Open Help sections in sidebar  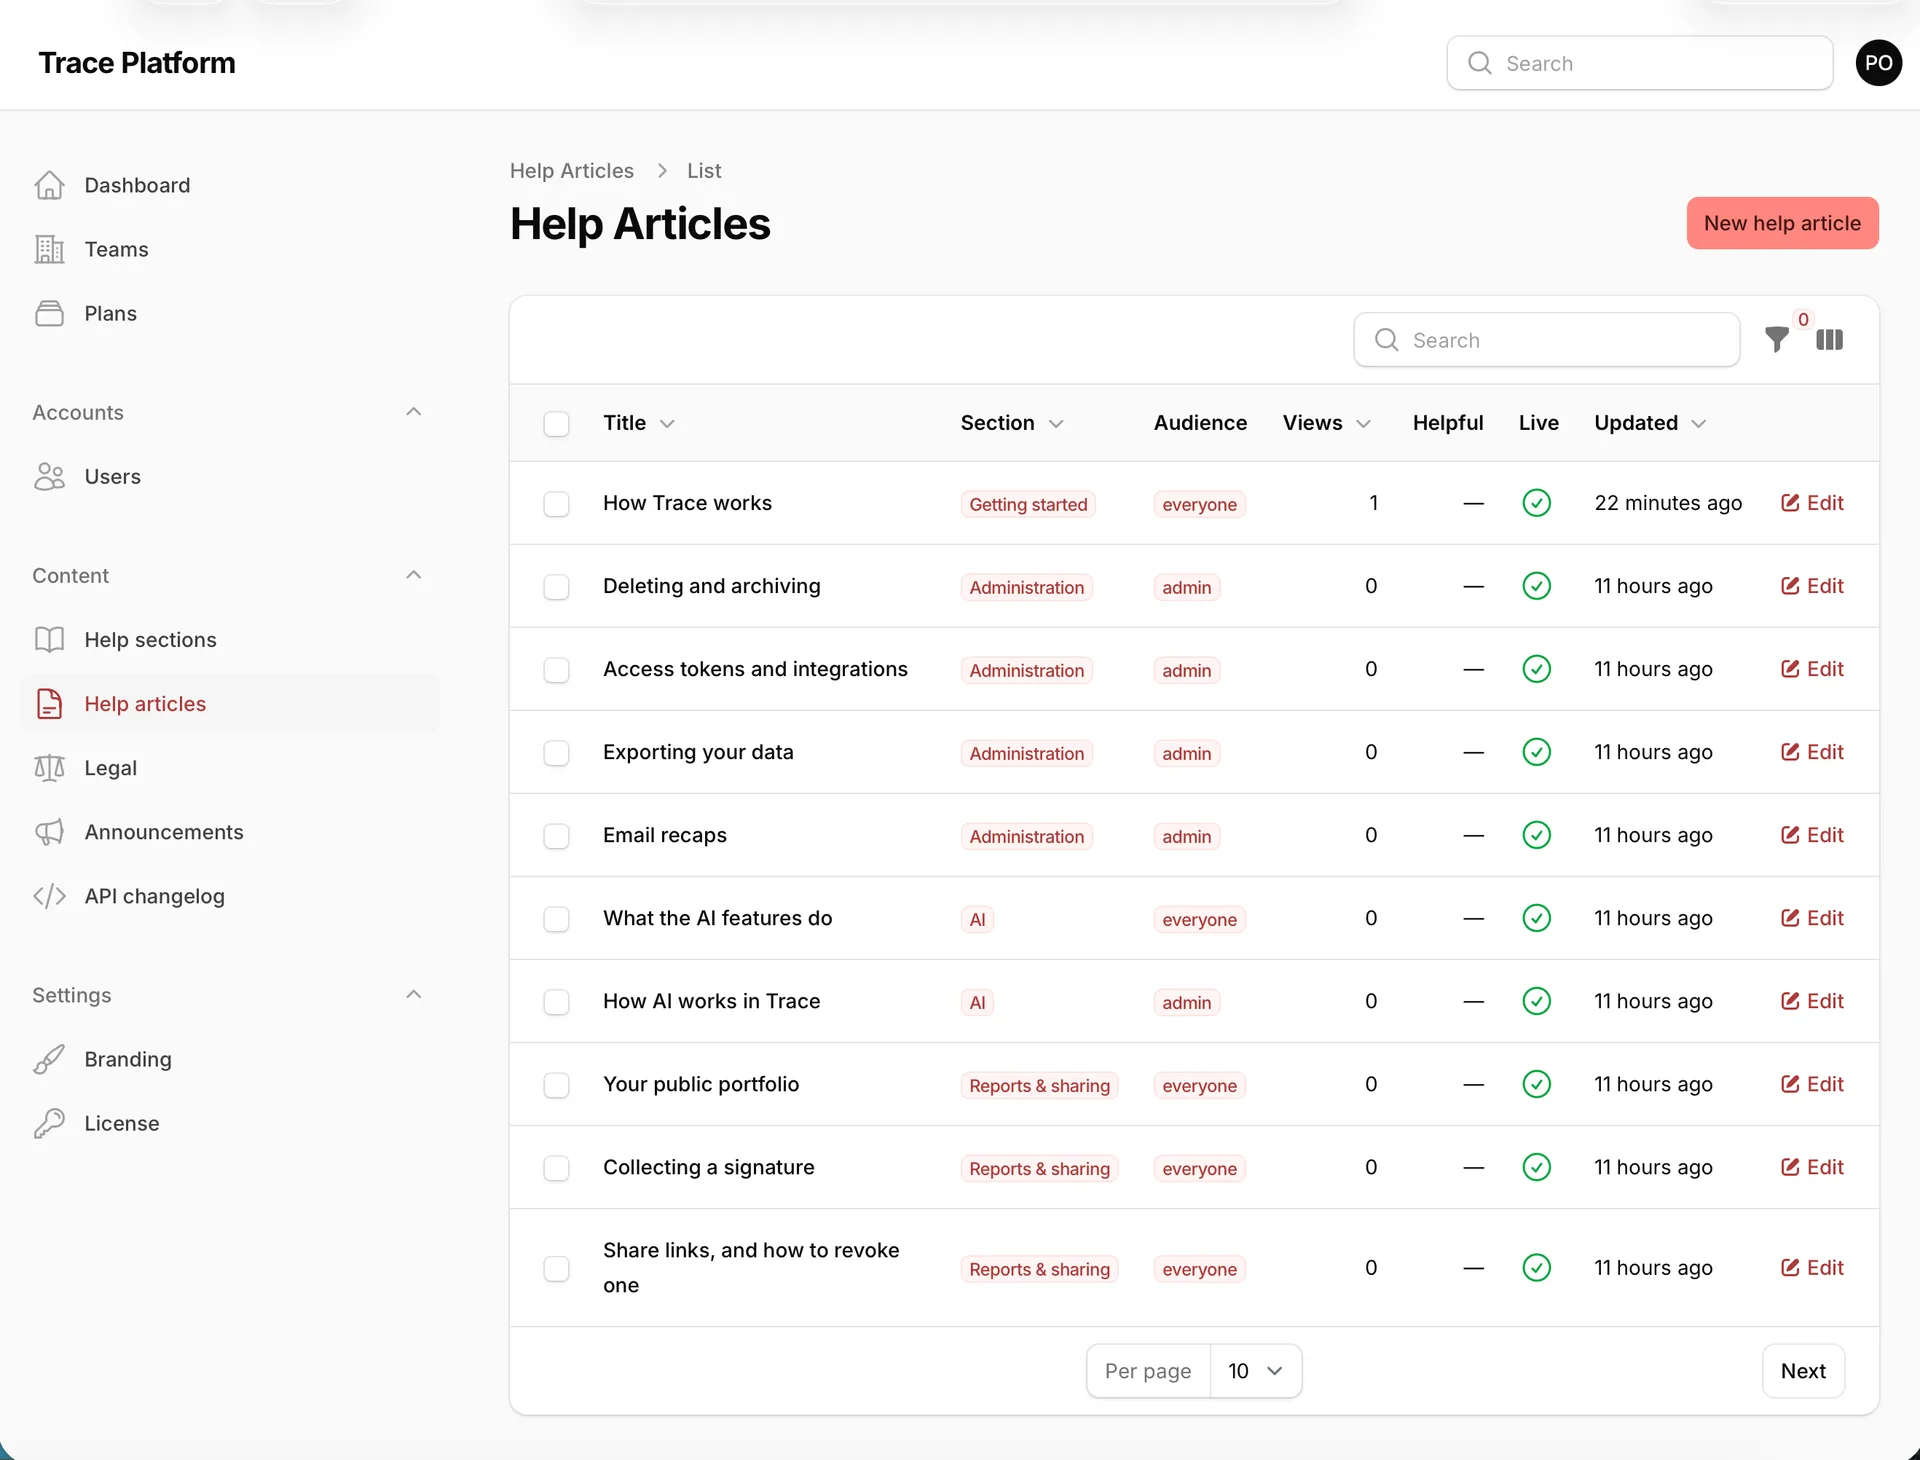tap(230, 639)
